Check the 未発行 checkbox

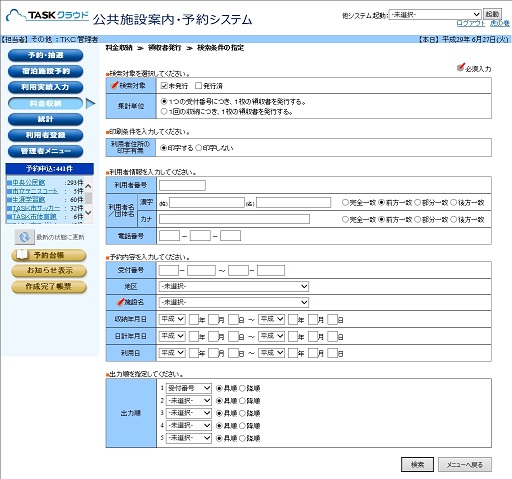(x=164, y=86)
